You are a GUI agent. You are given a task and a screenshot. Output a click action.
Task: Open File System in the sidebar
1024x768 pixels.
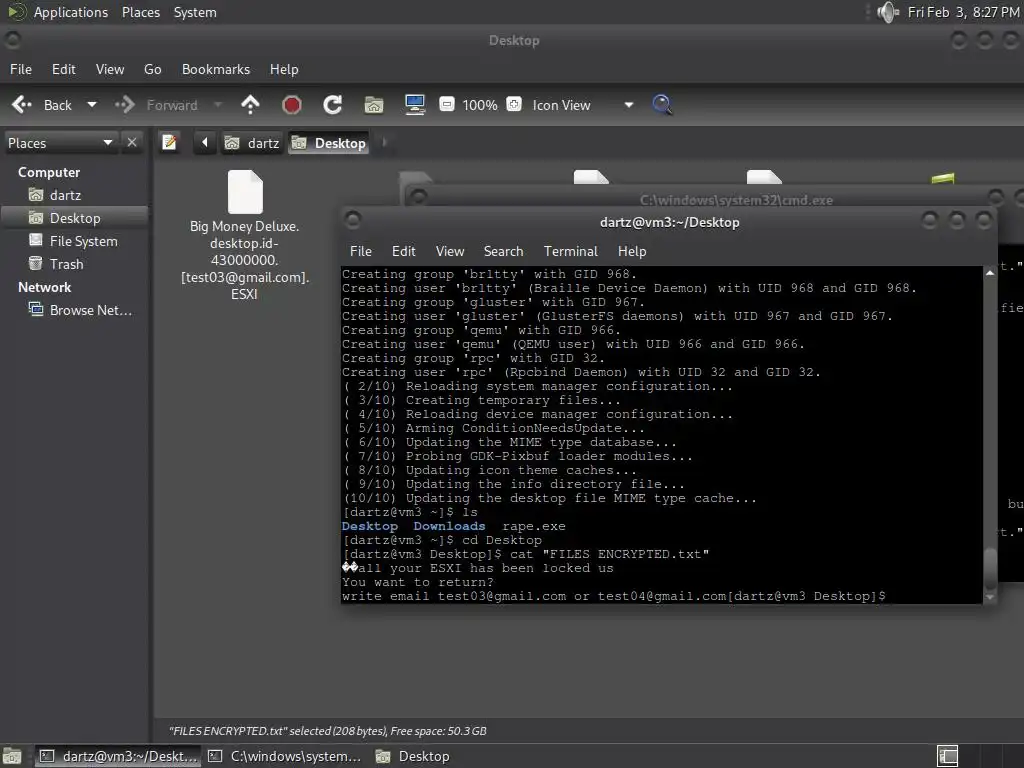[x=84, y=241]
